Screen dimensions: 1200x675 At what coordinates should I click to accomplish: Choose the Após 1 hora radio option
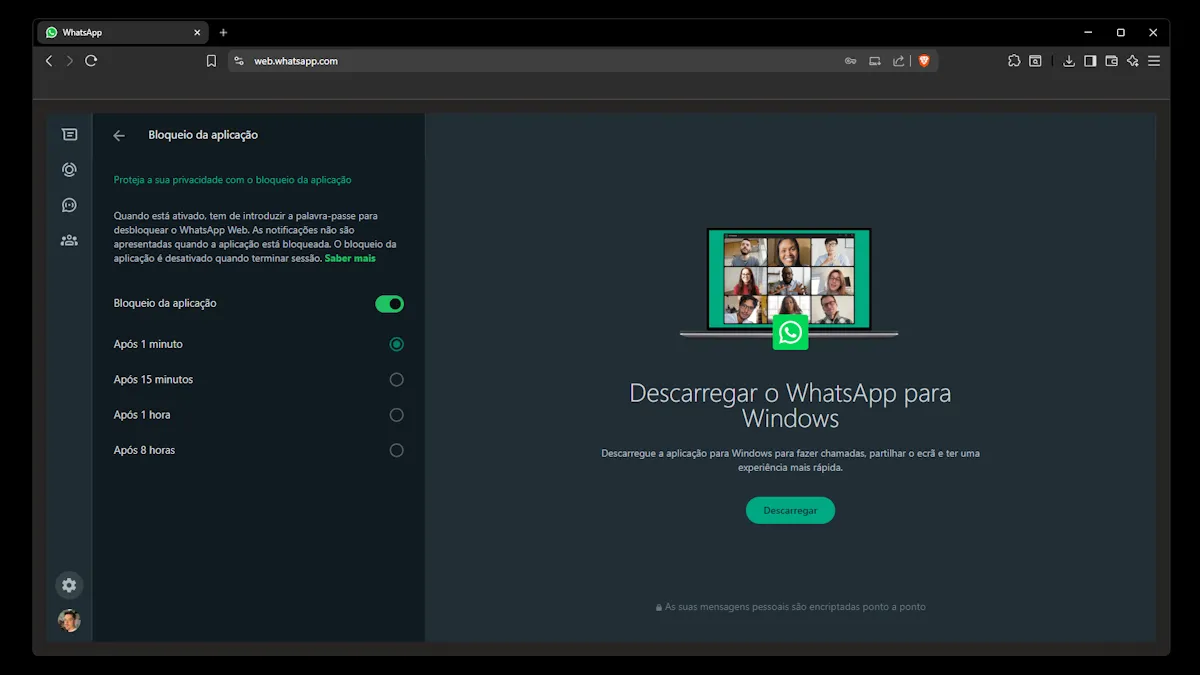coord(396,415)
